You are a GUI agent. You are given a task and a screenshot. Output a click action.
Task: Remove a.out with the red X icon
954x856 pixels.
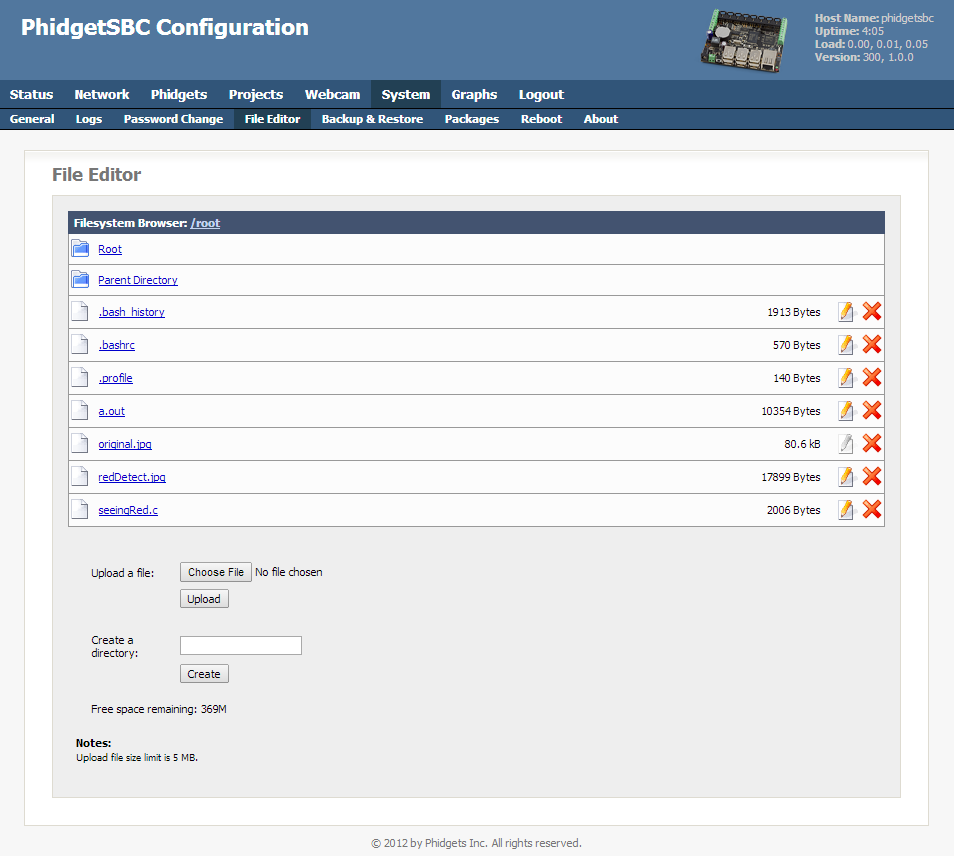[x=872, y=410]
